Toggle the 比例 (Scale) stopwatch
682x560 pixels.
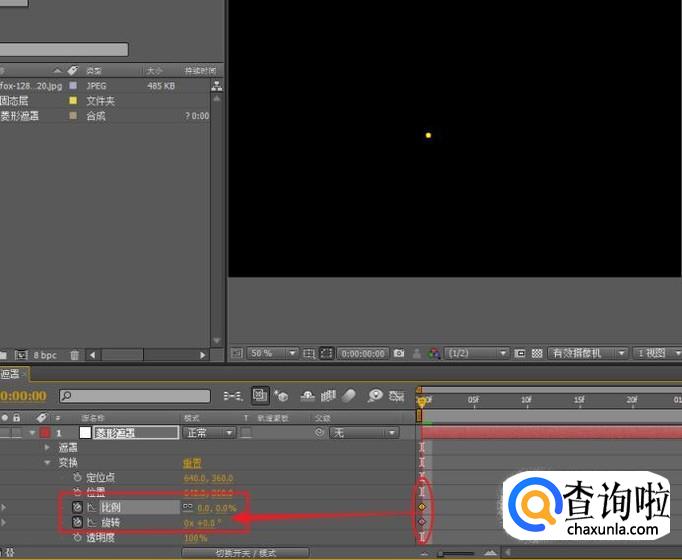pos(78,507)
